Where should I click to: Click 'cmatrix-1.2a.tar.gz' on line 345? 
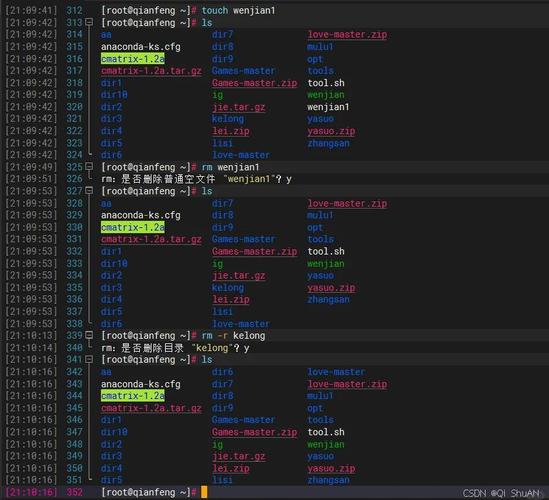click(x=151, y=408)
